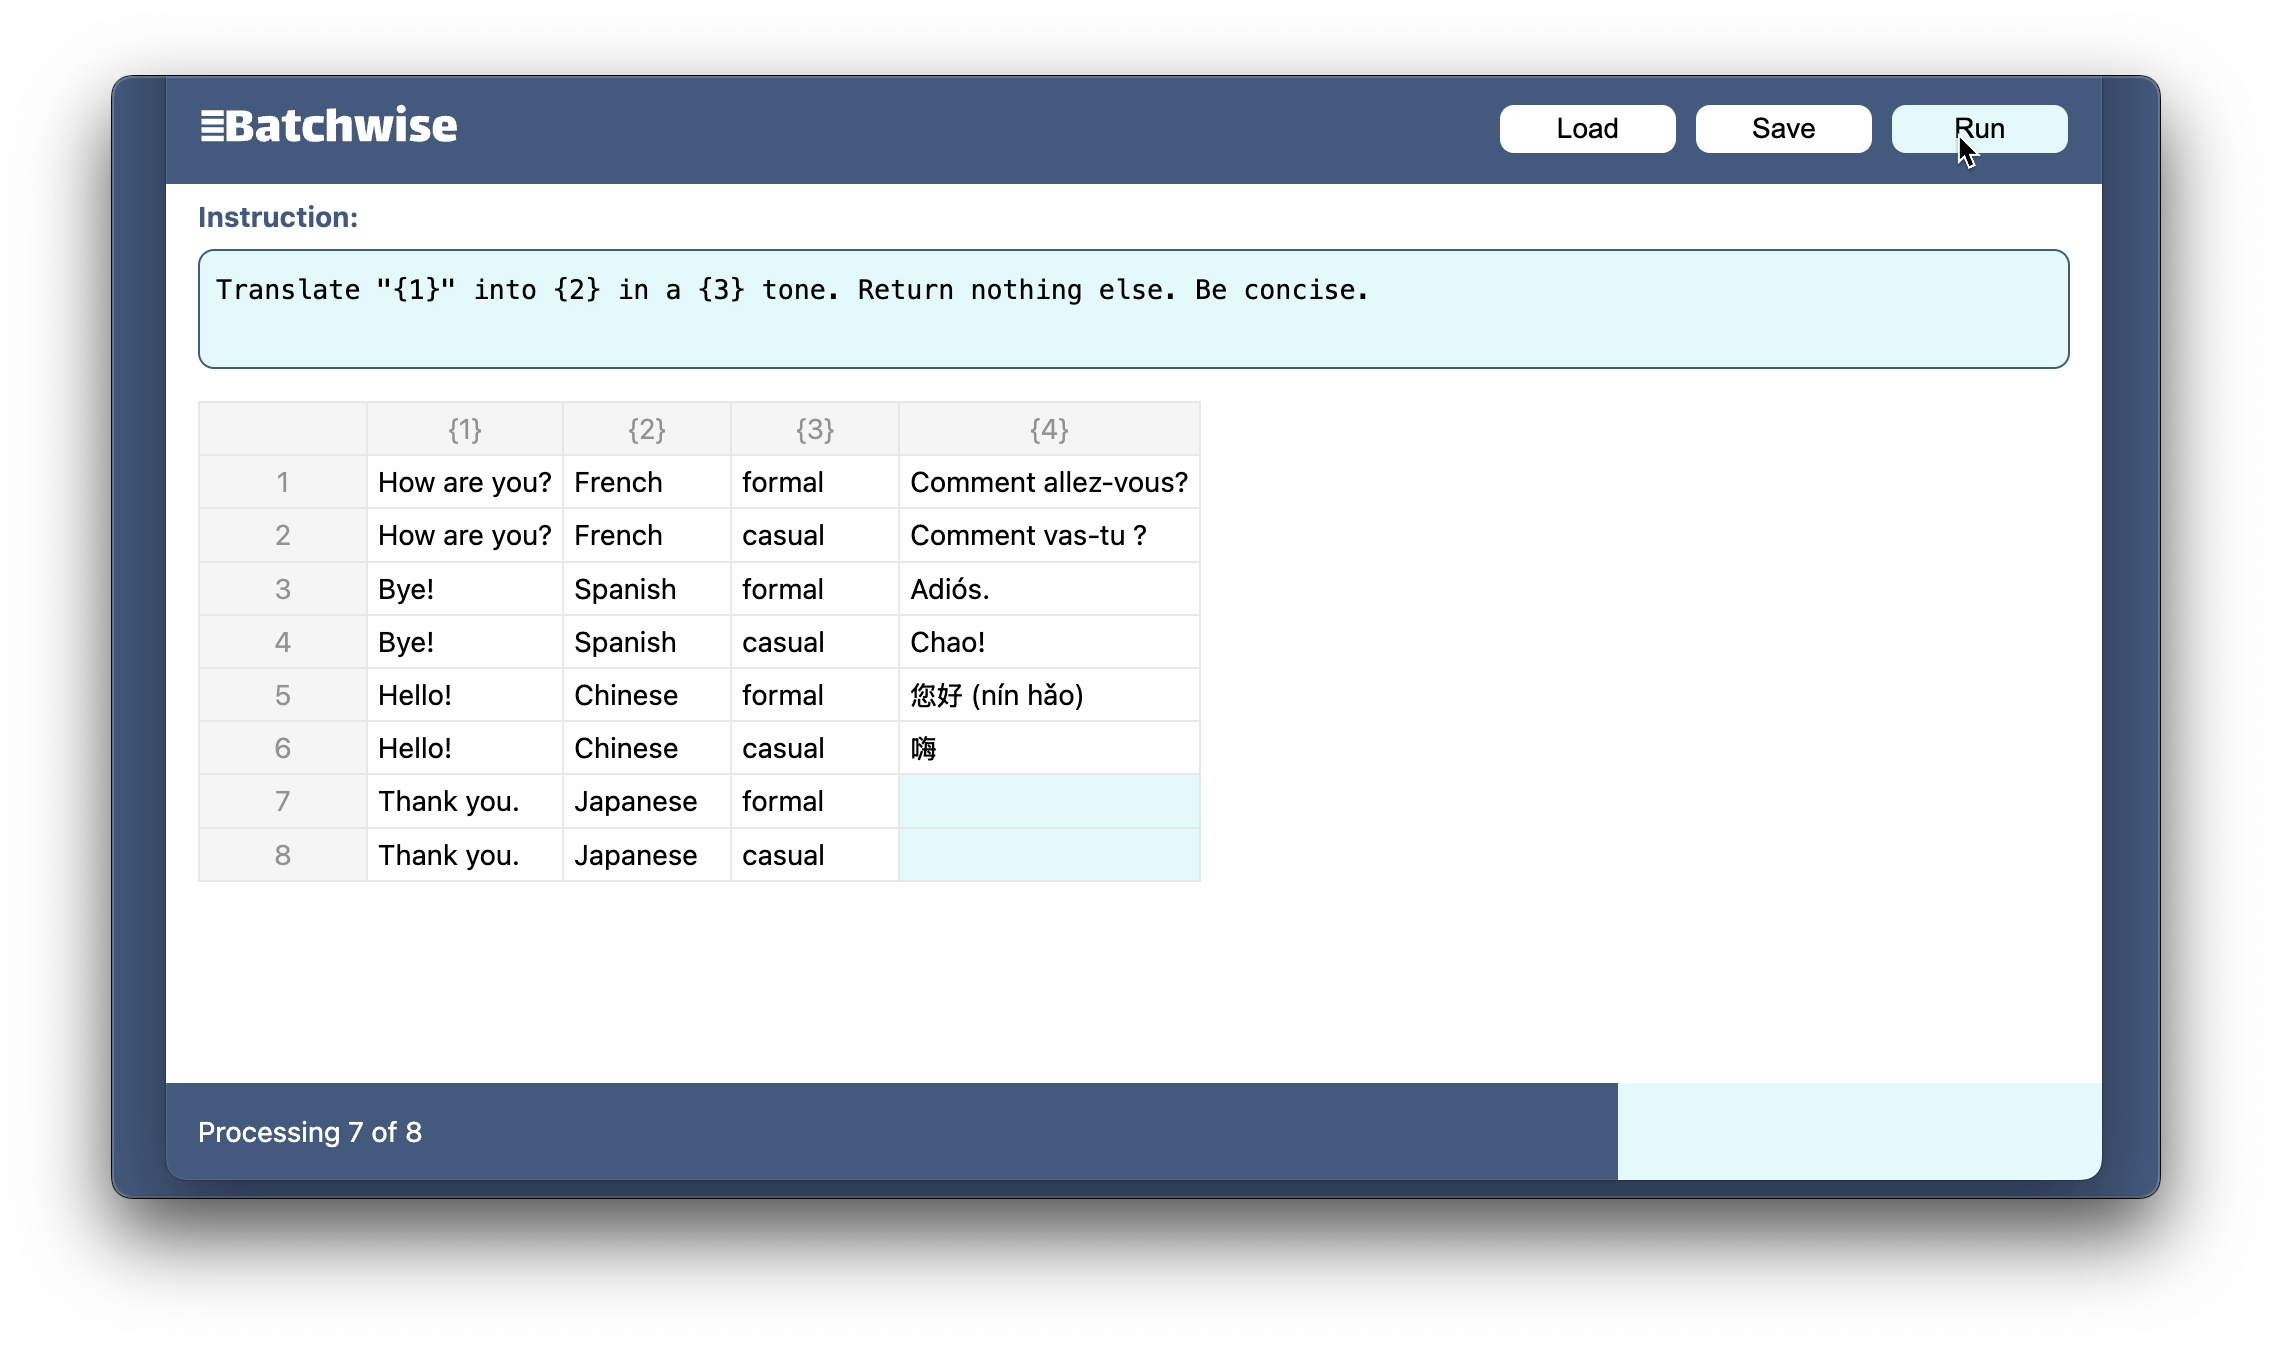Select the {3} column header
The width and height of the screenshot is (2272, 1346).
(814, 430)
